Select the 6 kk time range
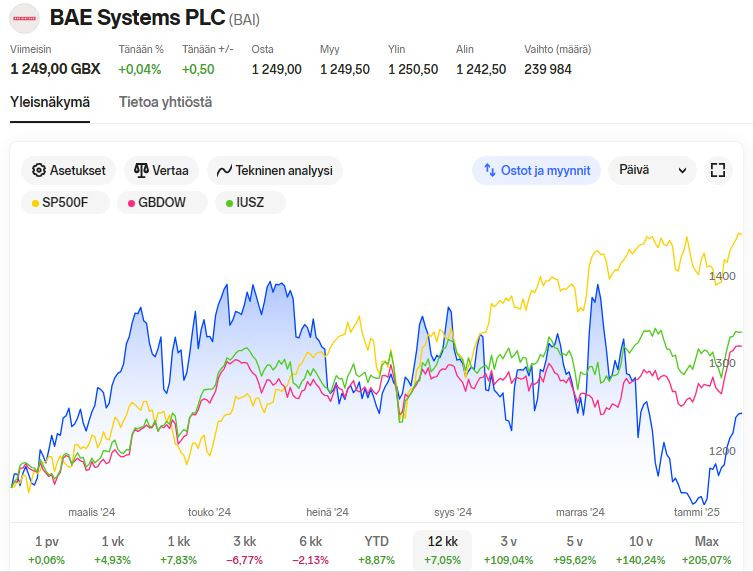This screenshot has width=753, height=572. tap(311, 550)
